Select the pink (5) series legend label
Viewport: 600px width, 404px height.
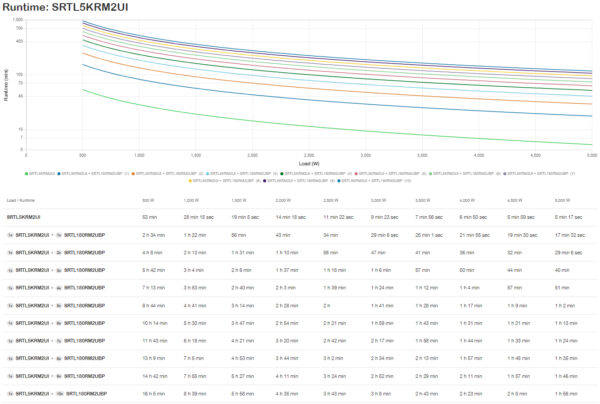click(393, 174)
